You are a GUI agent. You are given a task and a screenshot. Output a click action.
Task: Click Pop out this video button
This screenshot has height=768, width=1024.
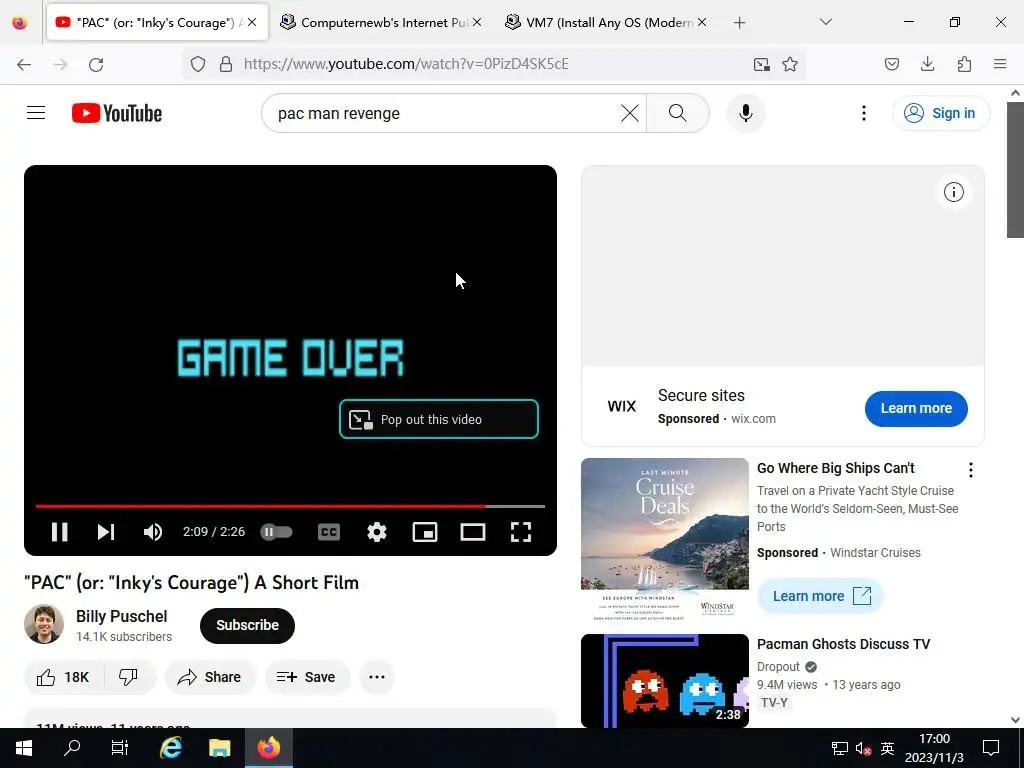click(x=439, y=419)
